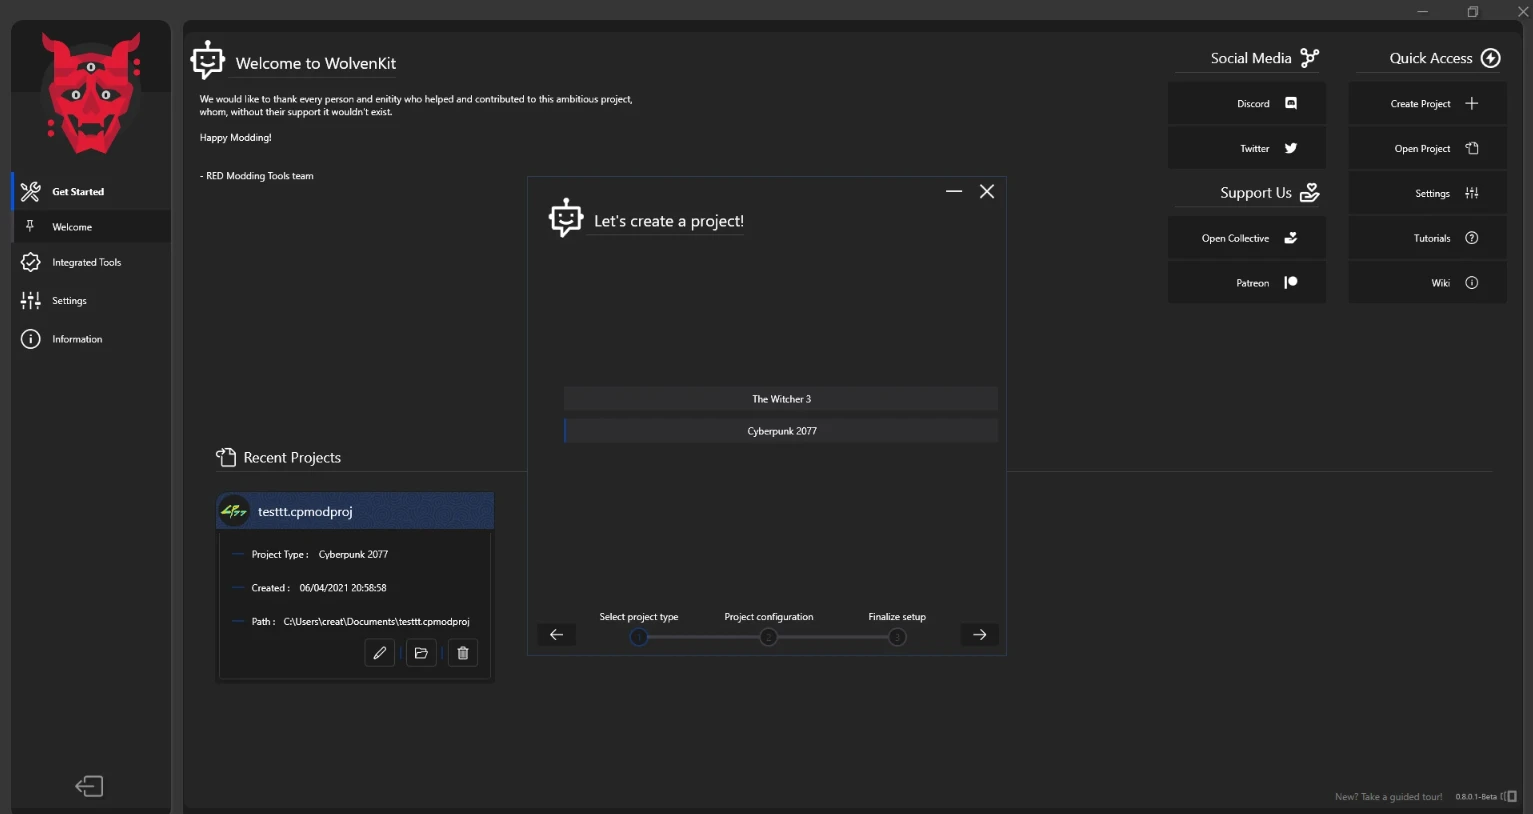Click the Recent Projects icon
The width and height of the screenshot is (1533, 814).
coord(226,457)
